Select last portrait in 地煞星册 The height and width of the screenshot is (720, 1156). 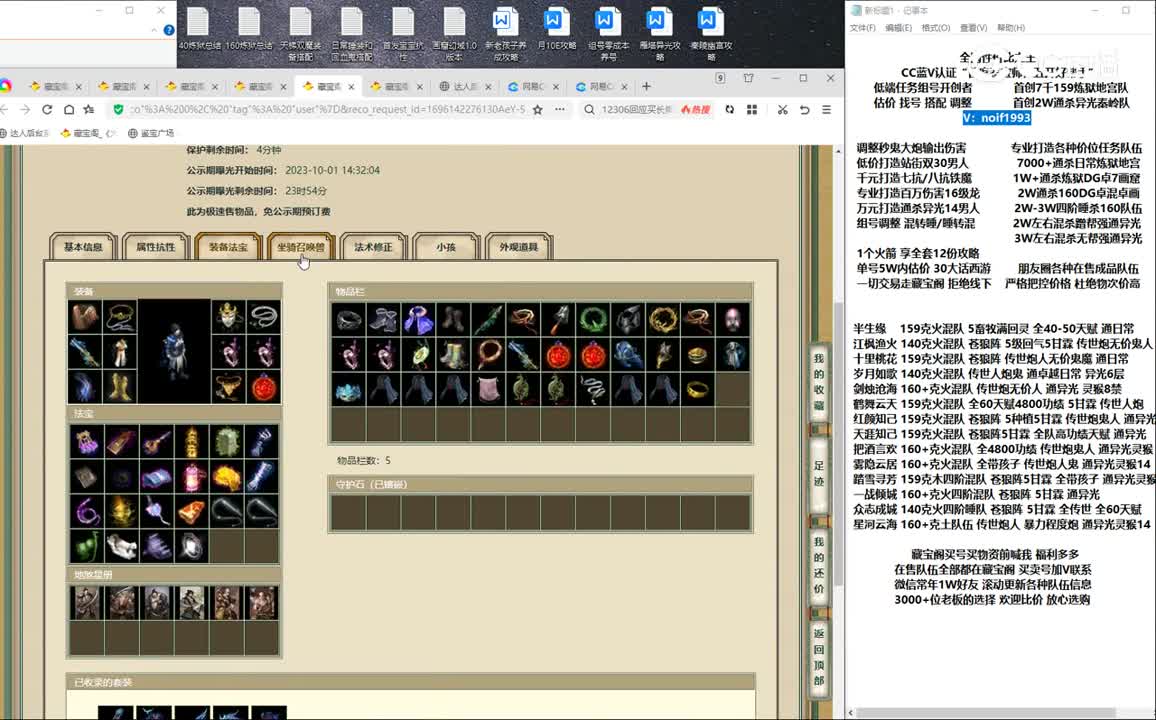[262, 602]
